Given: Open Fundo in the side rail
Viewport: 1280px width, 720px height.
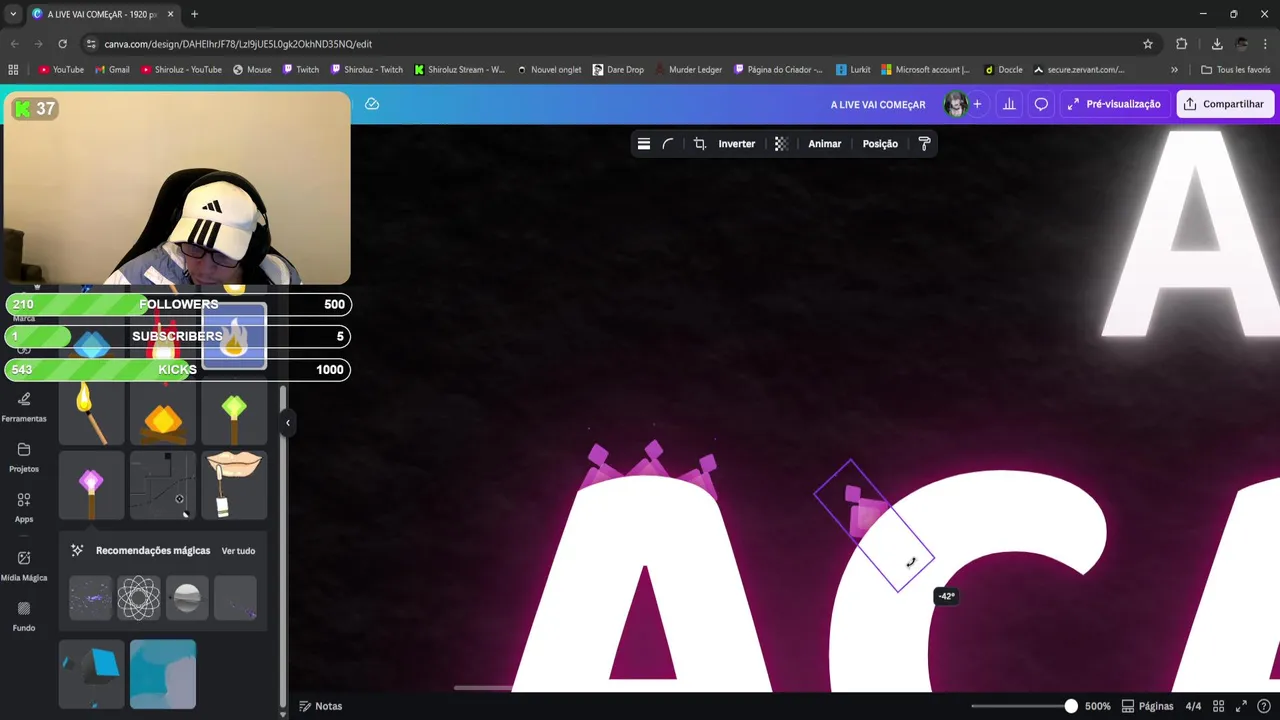Looking at the screenshot, I should 24,616.
